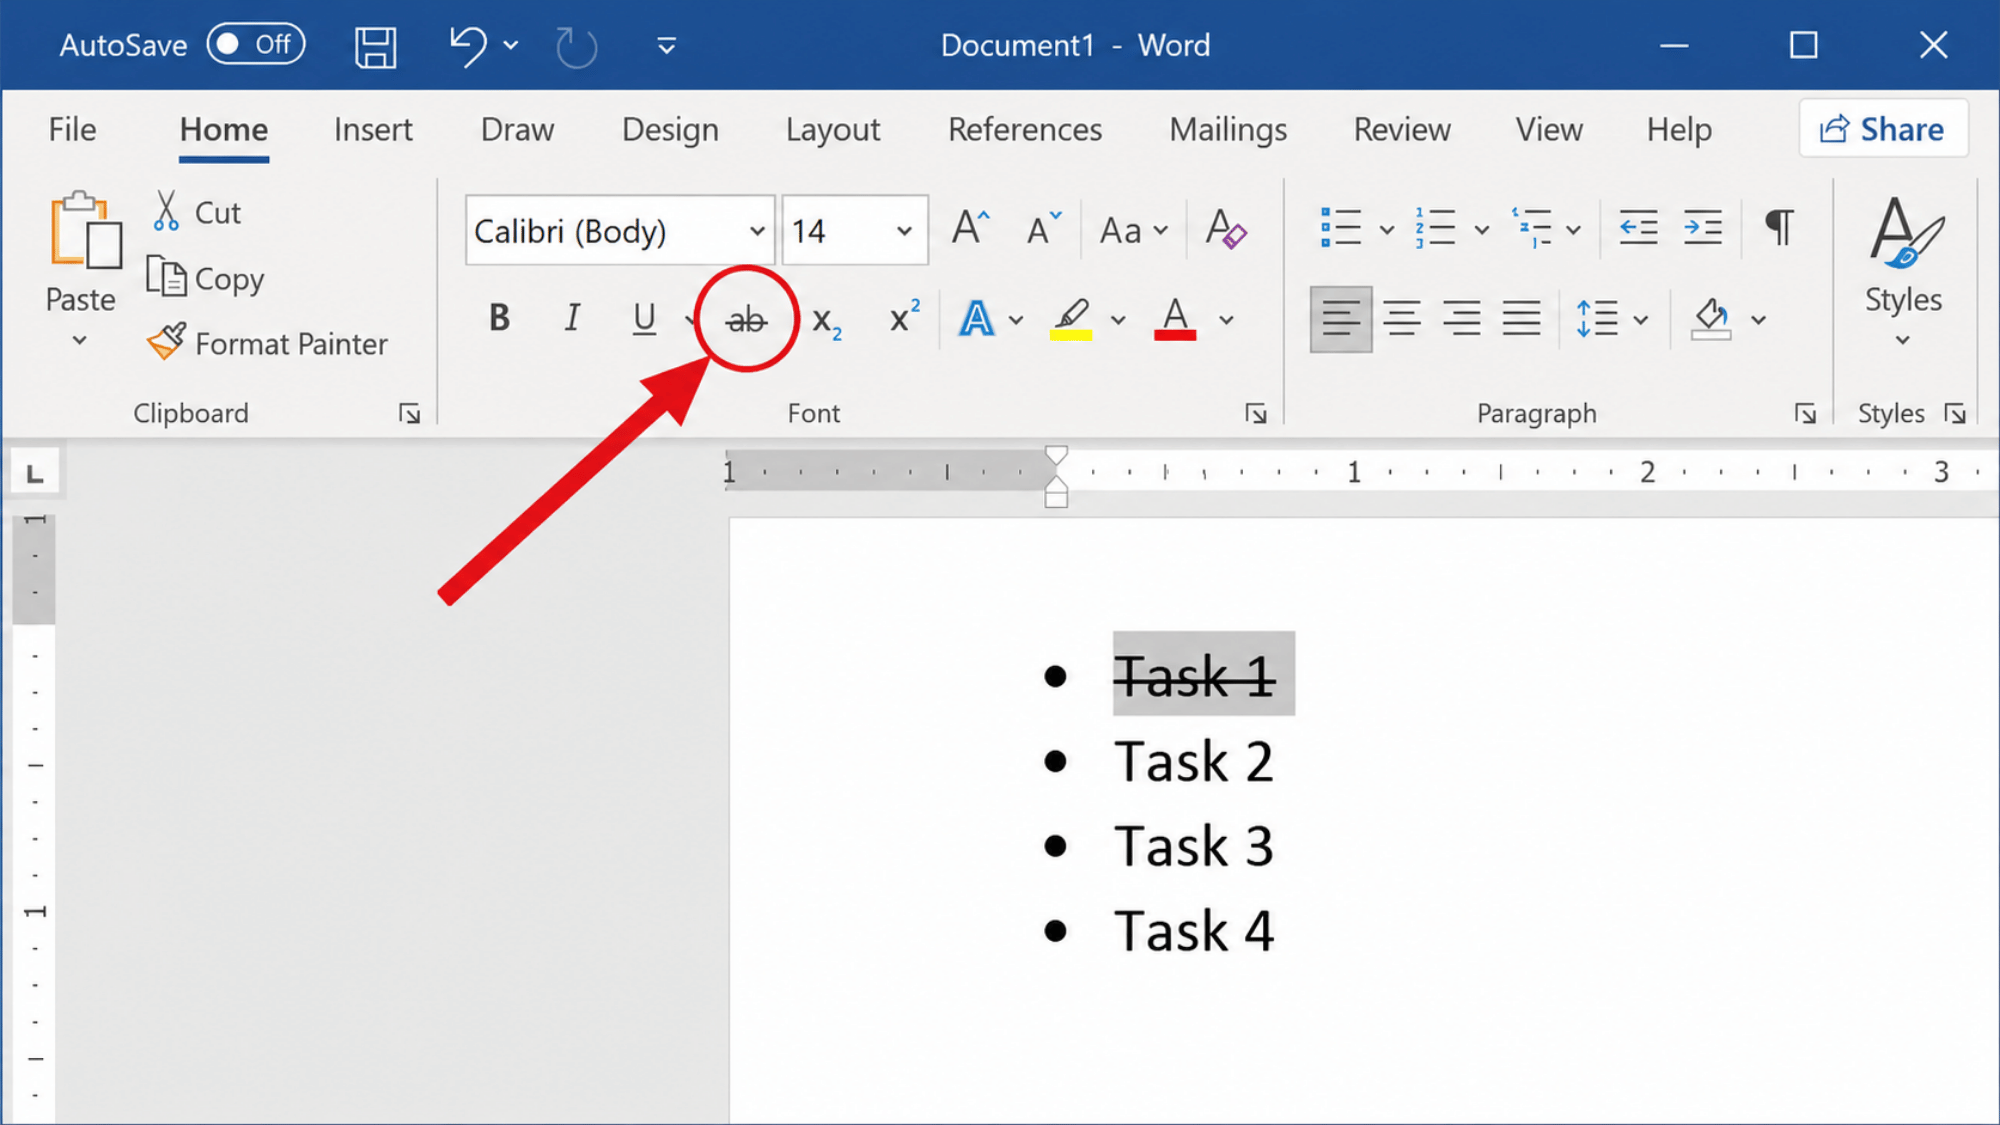The height and width of the screenshot is (1125, 2000).
Task: Align text to the right
Action: tap(1462, 319)
